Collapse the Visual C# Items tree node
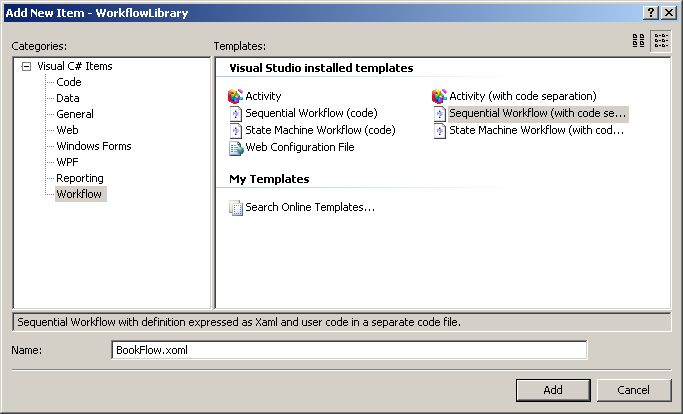The width and height of the screenshot is (683, 414). pyautogui.click(x=27, y=67)
